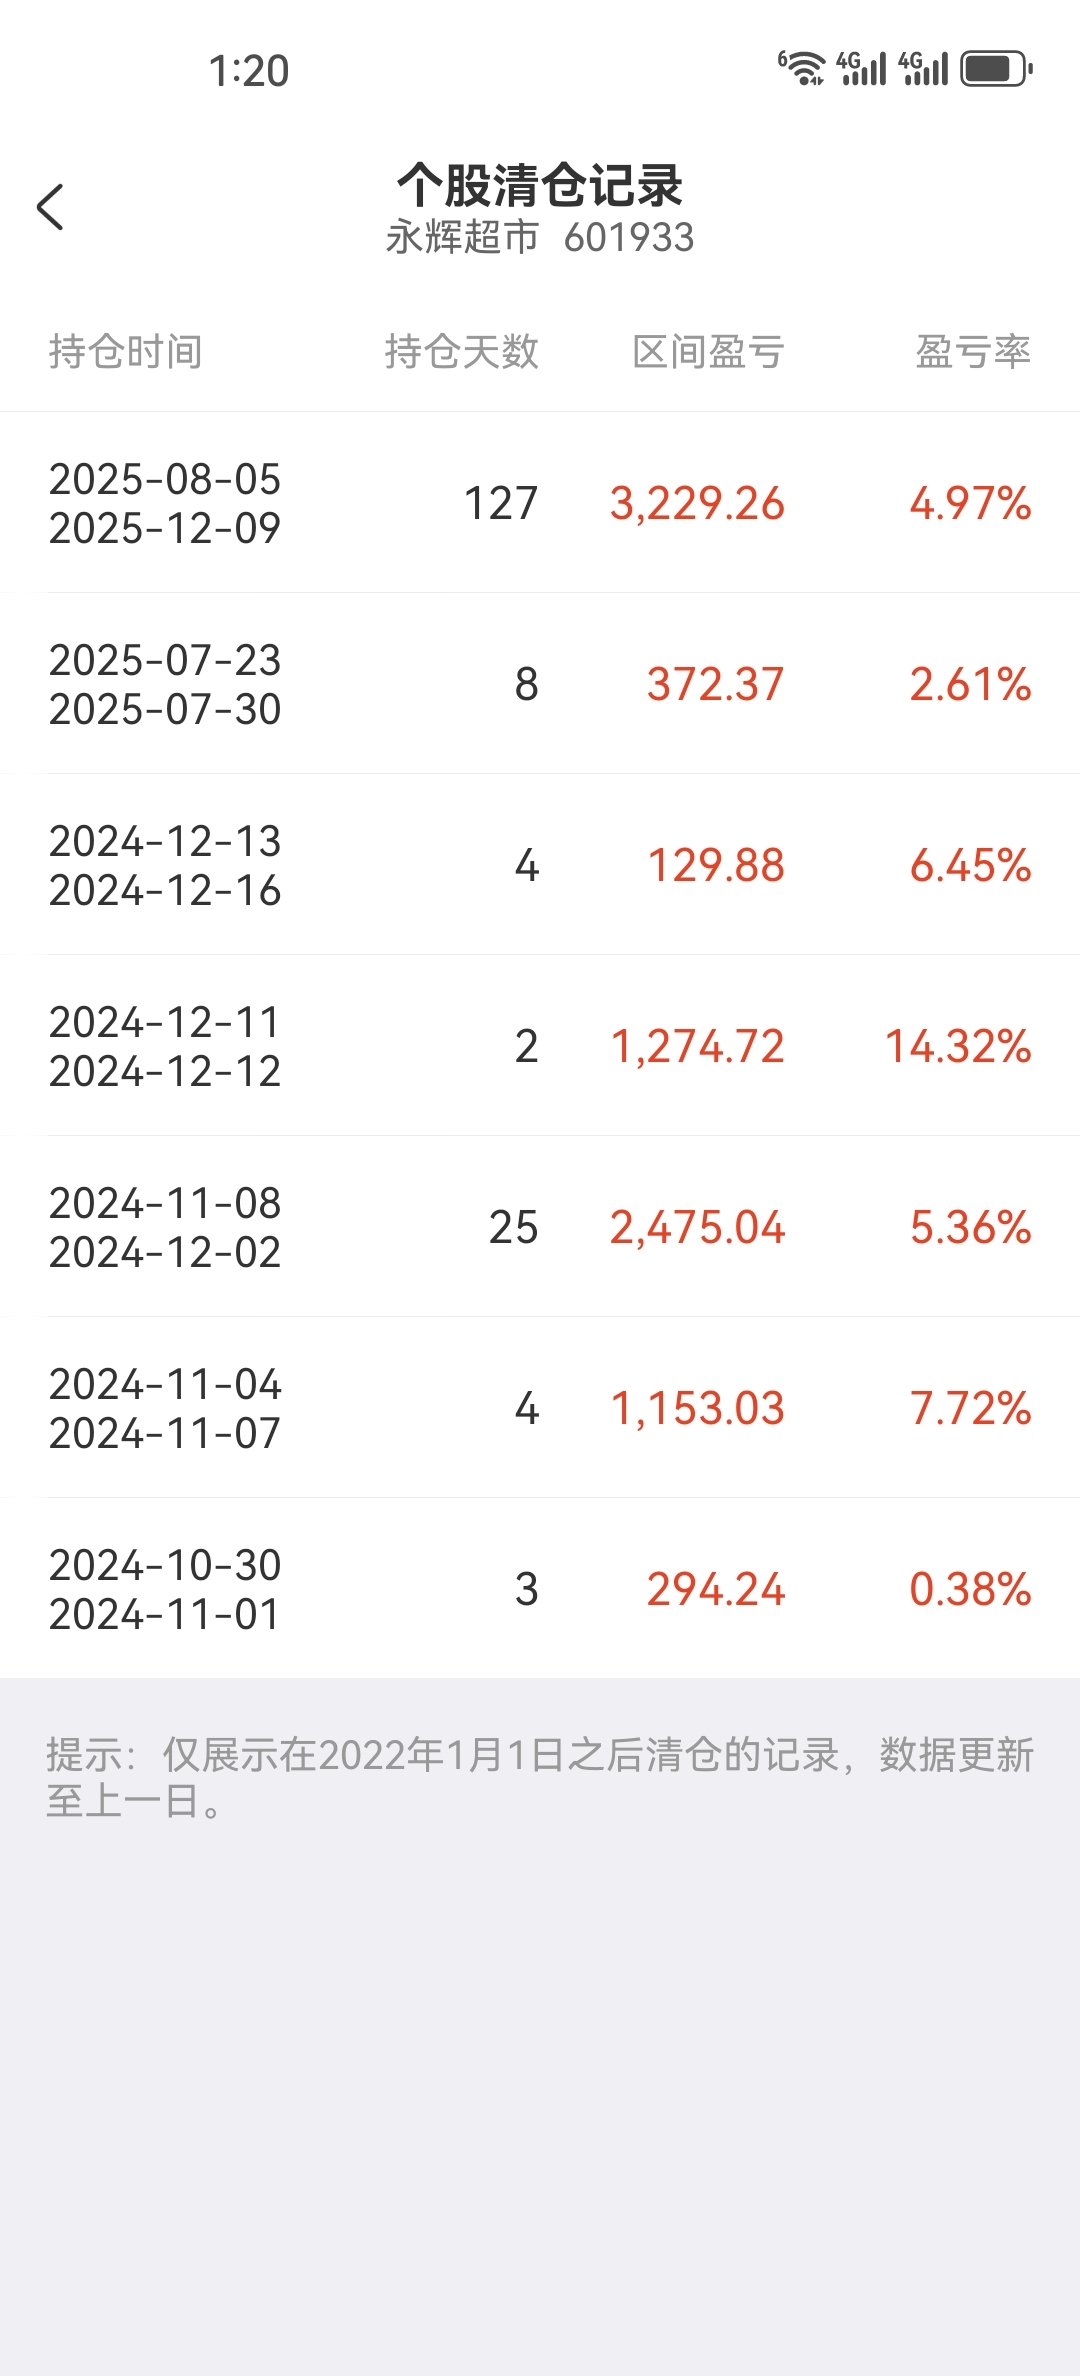Tap the back arrow icon
The image size is (1080, 2376).
click(51, 207)
